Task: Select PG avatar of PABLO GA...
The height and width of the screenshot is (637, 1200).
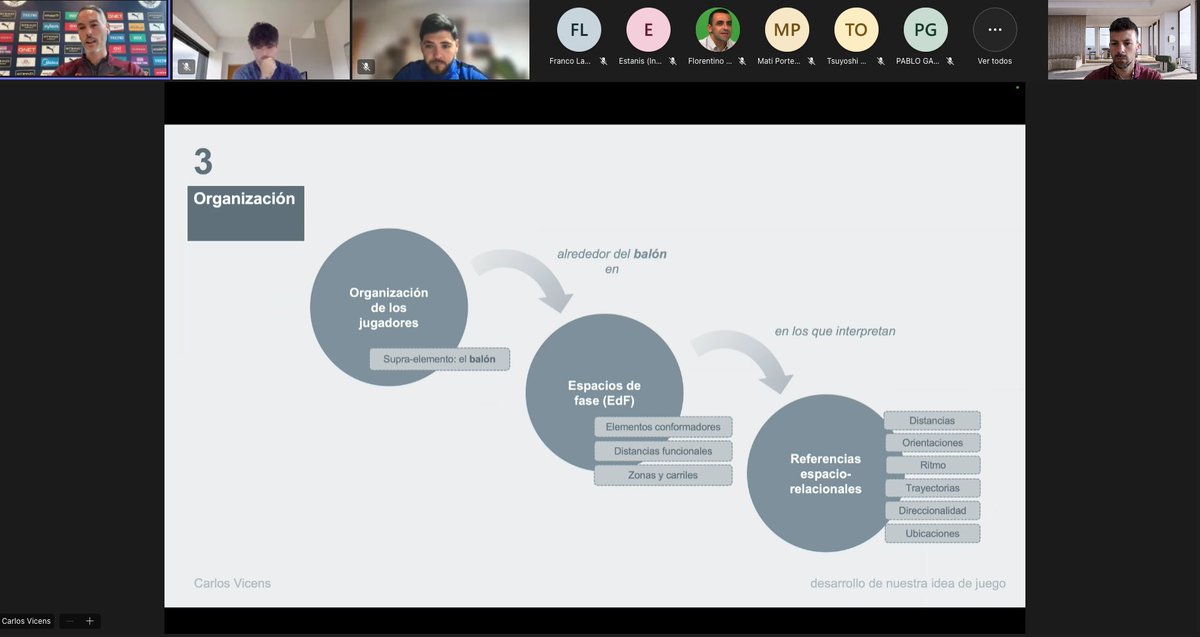Action: [925, 29]
